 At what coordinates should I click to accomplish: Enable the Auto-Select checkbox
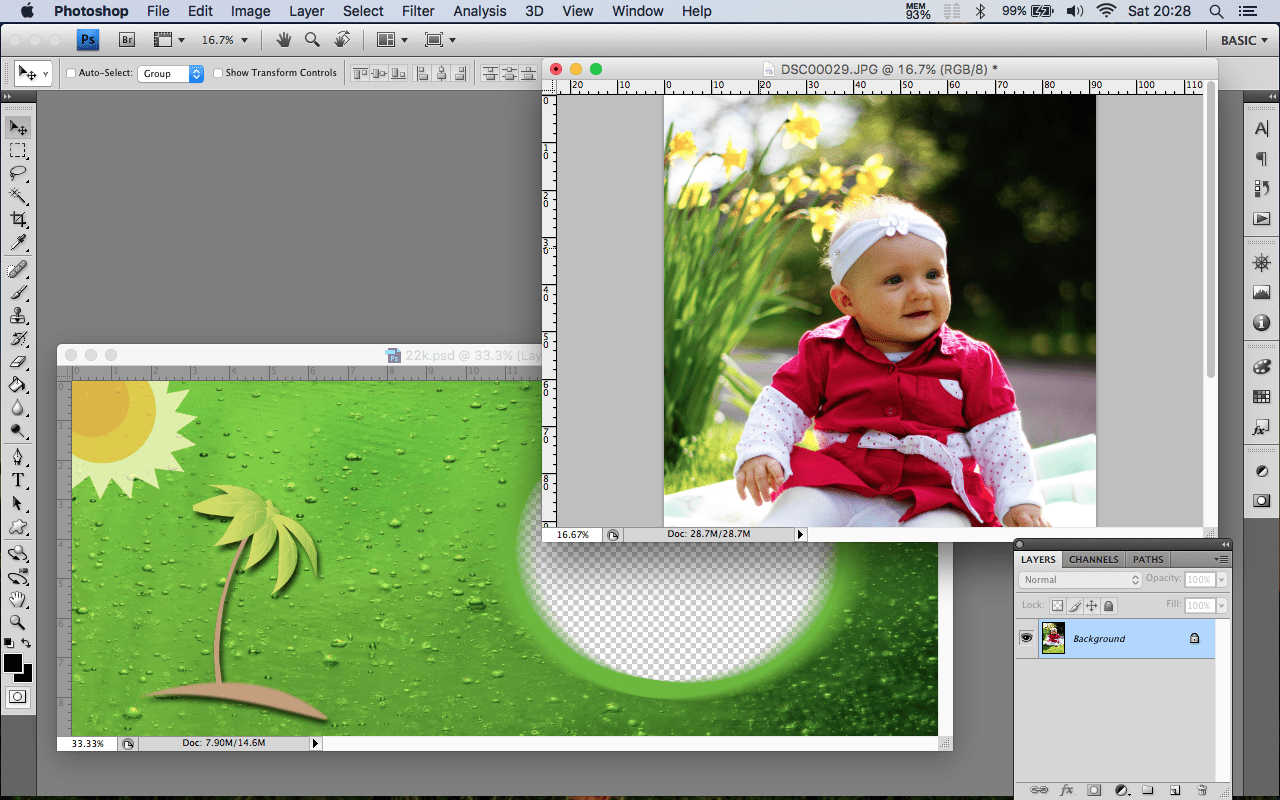(x=71, y=73)
